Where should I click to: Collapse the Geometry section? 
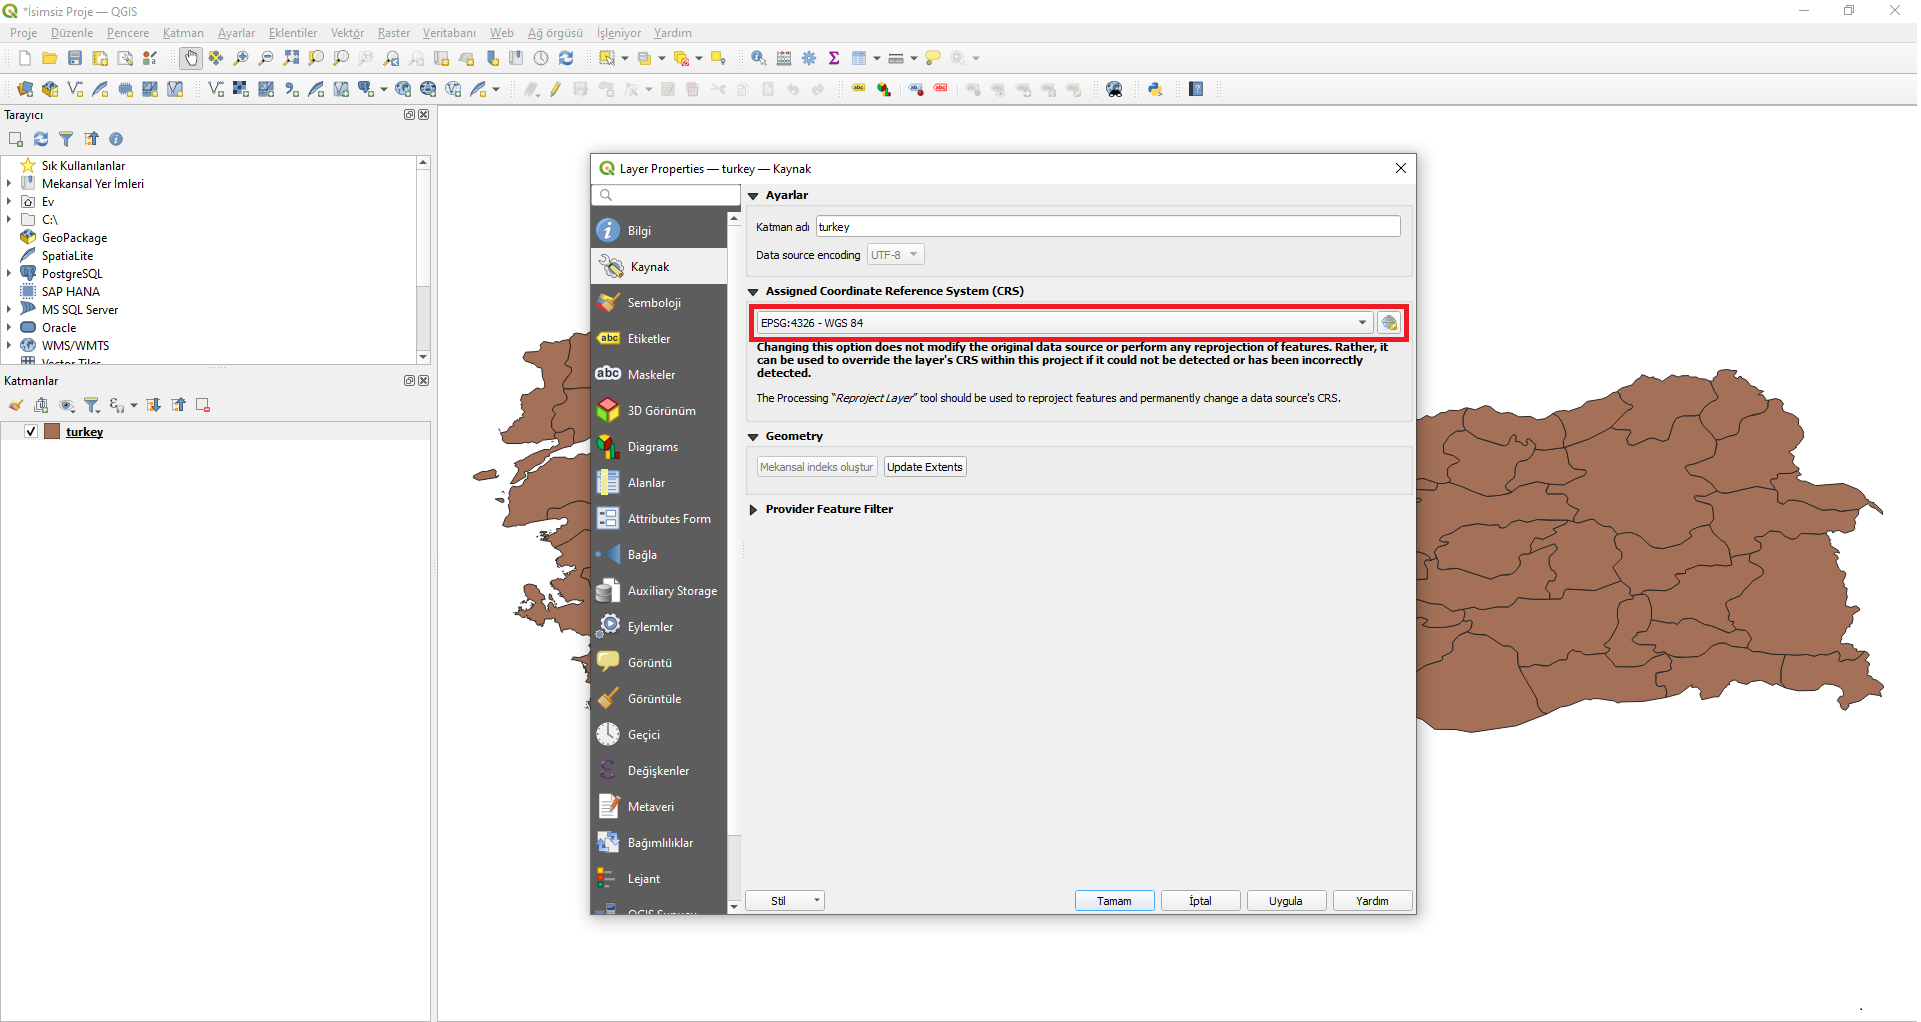[753, 437]
